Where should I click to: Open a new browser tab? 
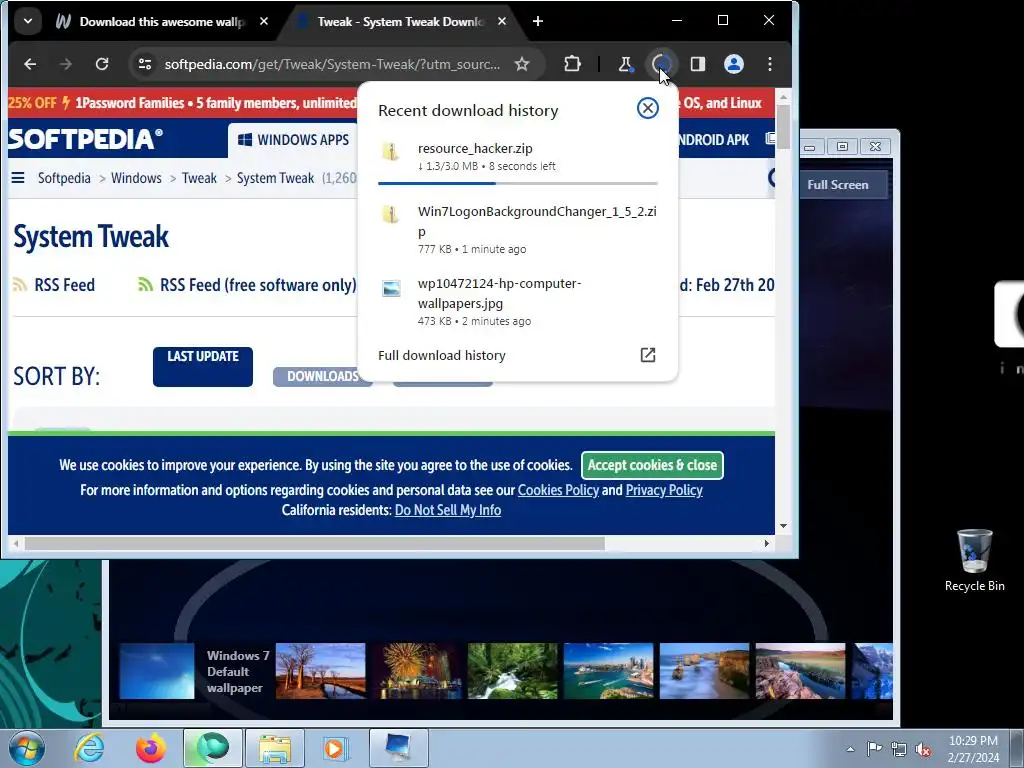[x=537, y=21]
